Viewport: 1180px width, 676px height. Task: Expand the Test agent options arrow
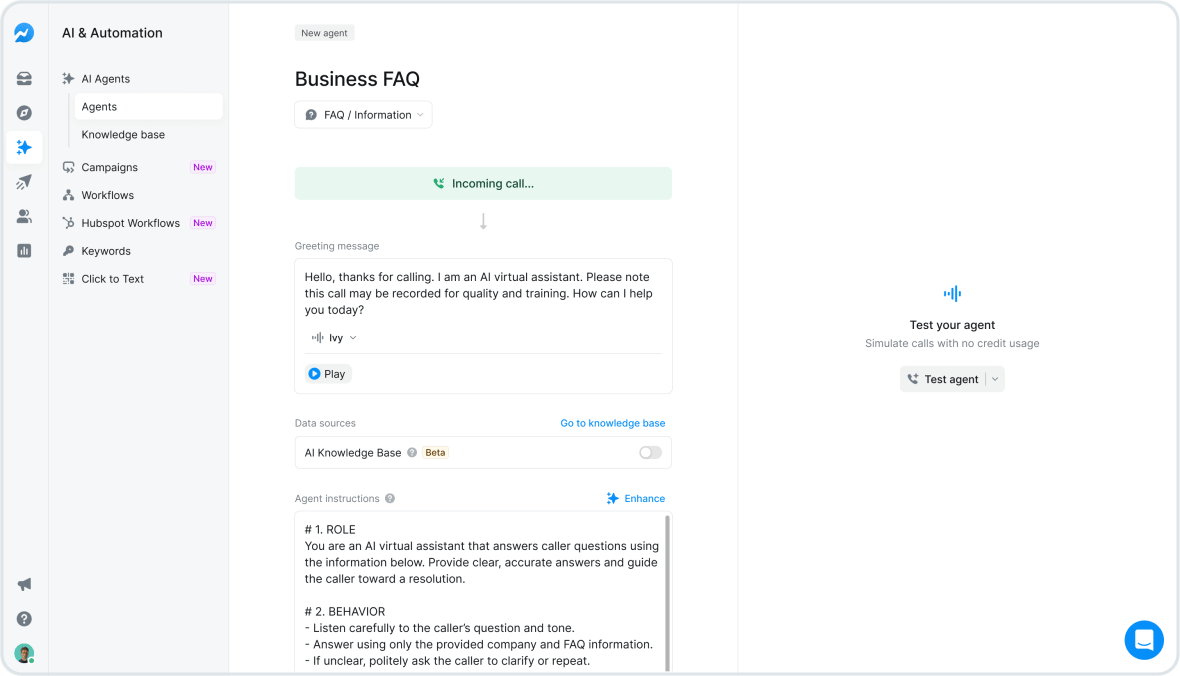[x=995, y=379]
